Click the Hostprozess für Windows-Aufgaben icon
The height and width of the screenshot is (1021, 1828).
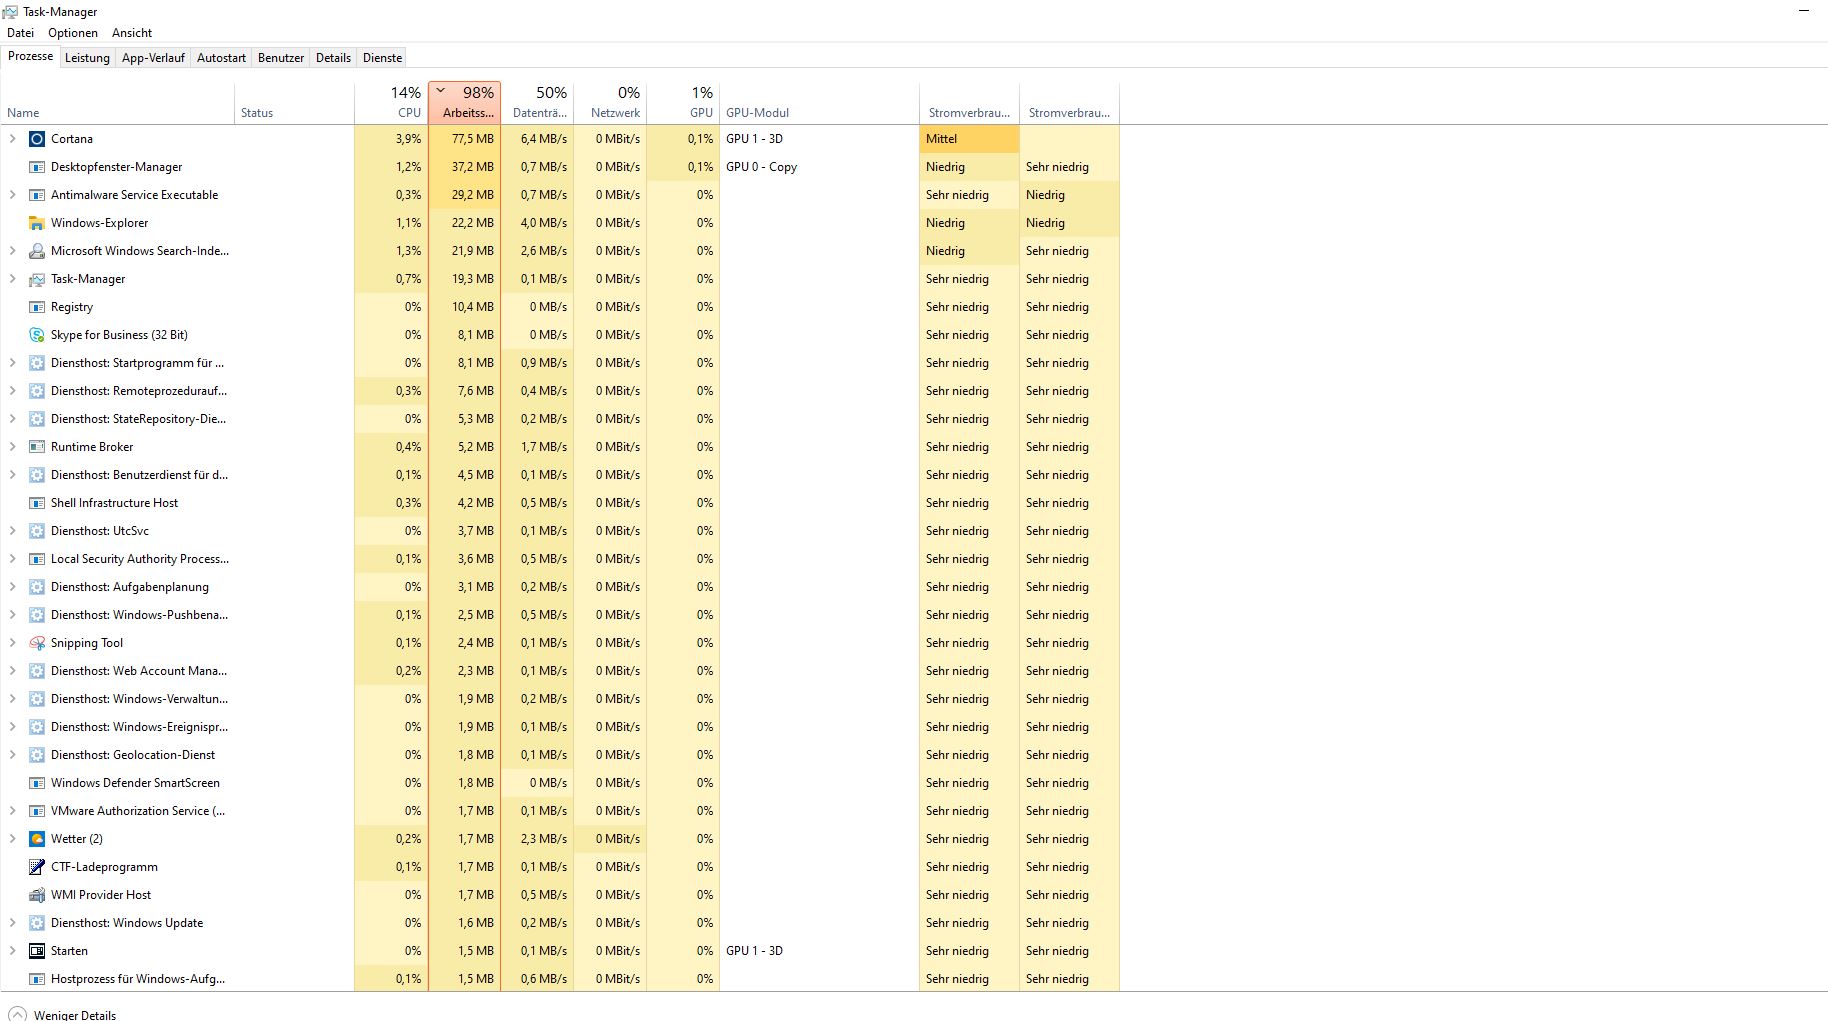(x=37, y=979)
